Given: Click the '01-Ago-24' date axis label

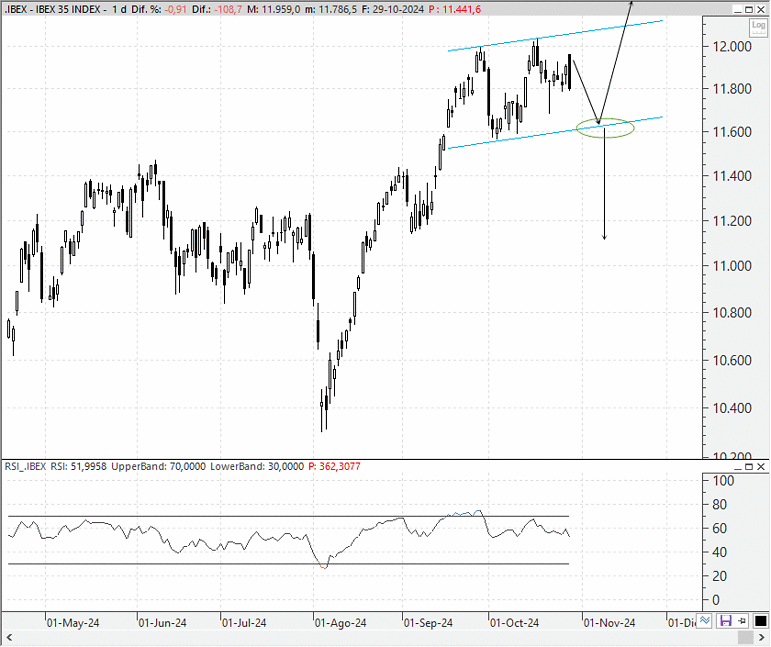Looking at the screenshot, I should coord(340,623).
